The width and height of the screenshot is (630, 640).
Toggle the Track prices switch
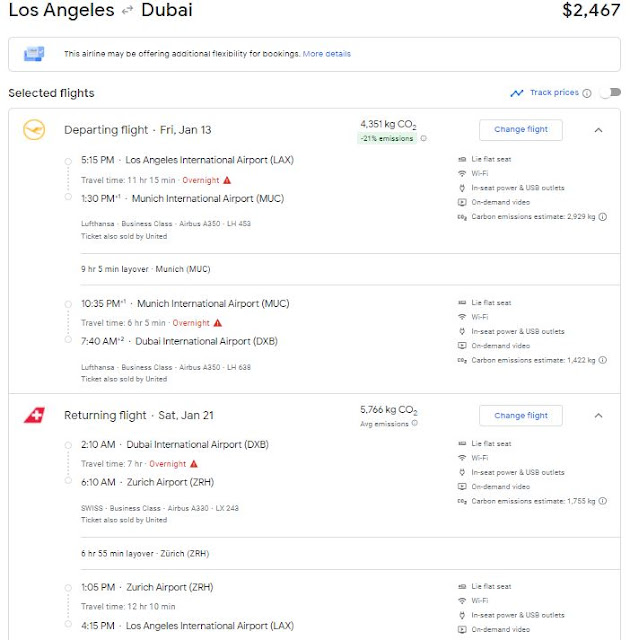coord(606,93)
